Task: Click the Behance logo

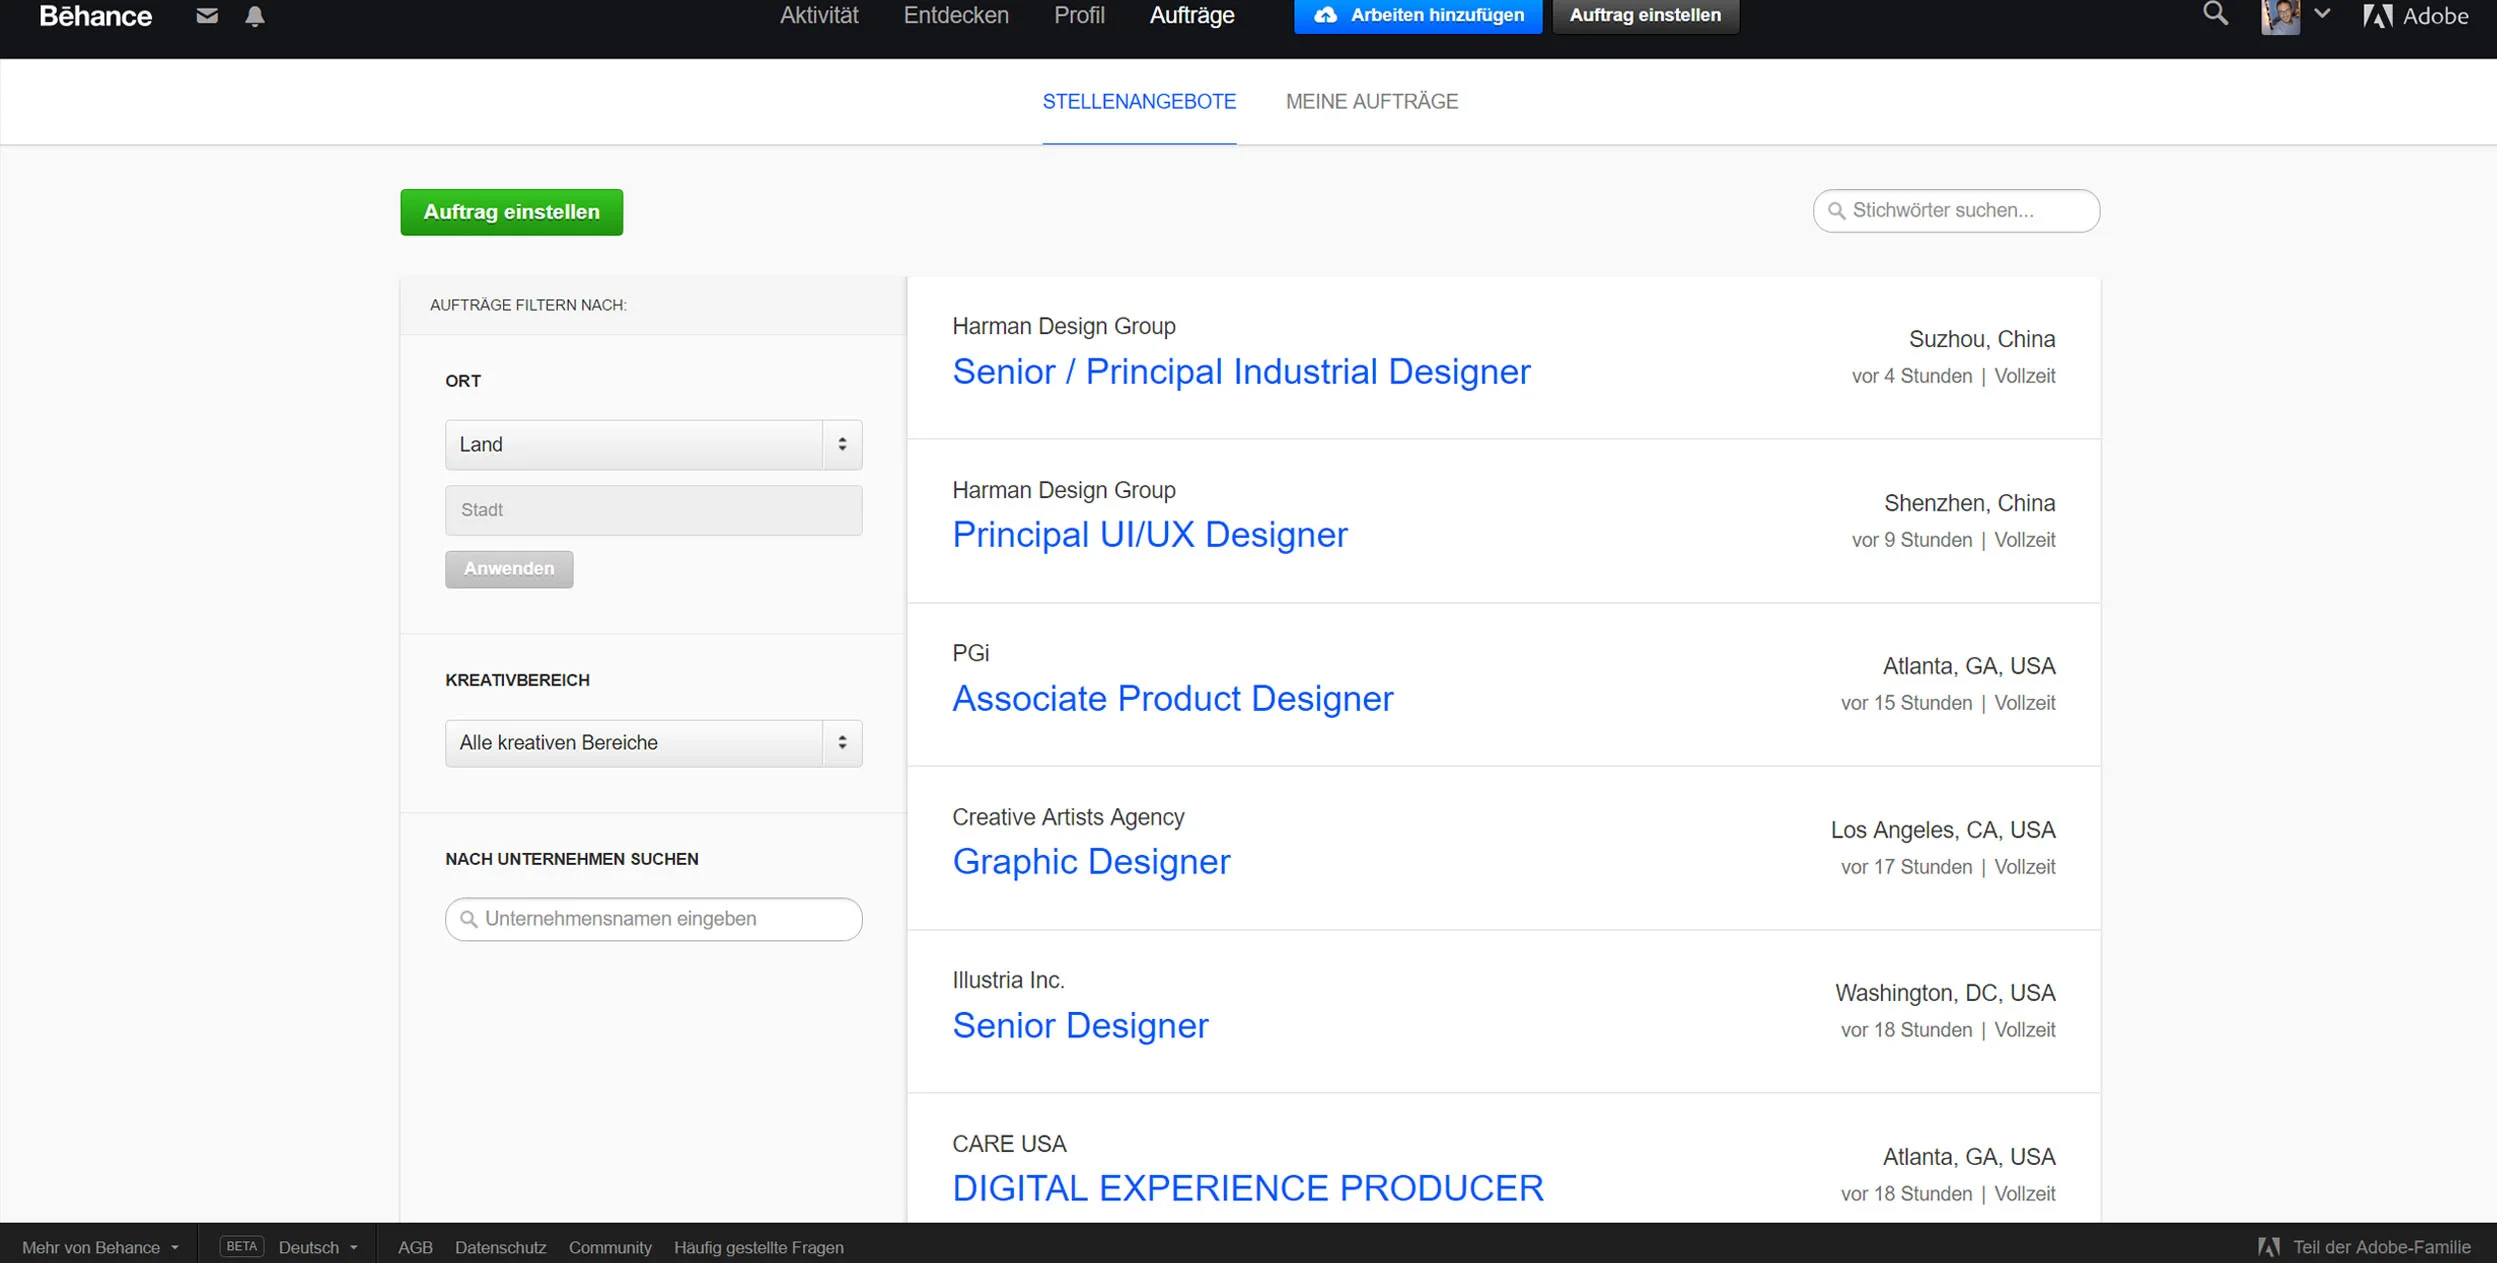Action: click(95, 16)
